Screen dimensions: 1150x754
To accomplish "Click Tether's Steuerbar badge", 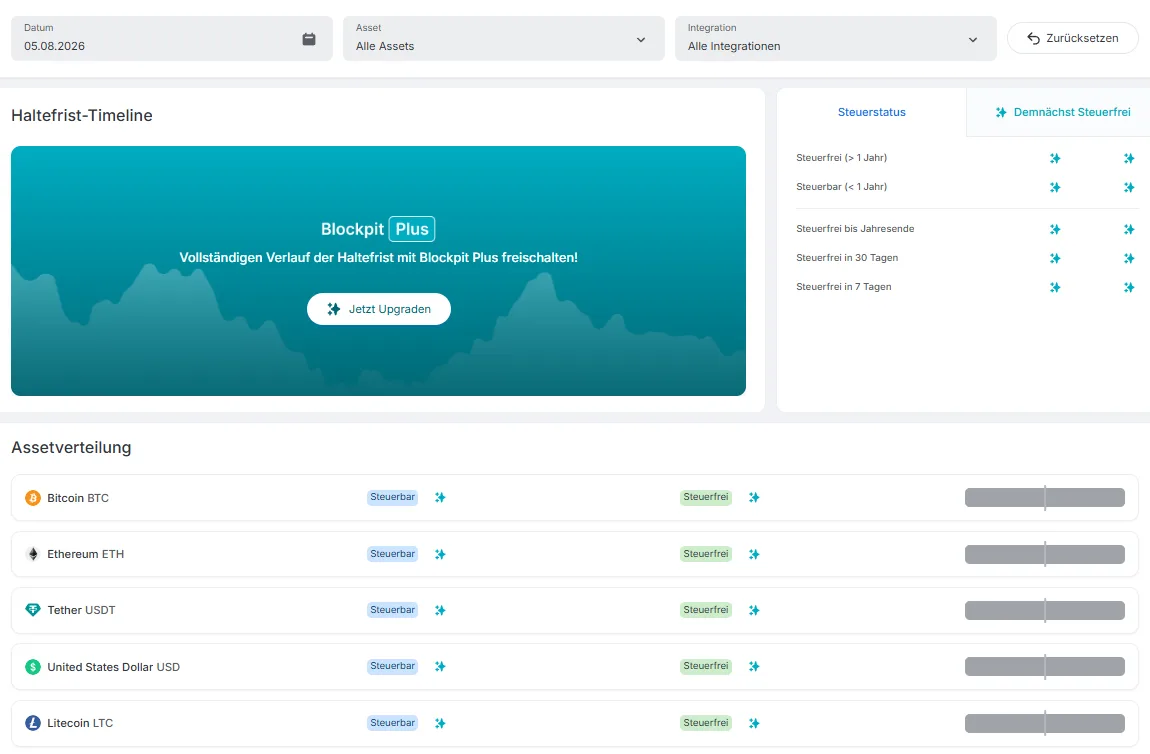I will pos(392,610).
